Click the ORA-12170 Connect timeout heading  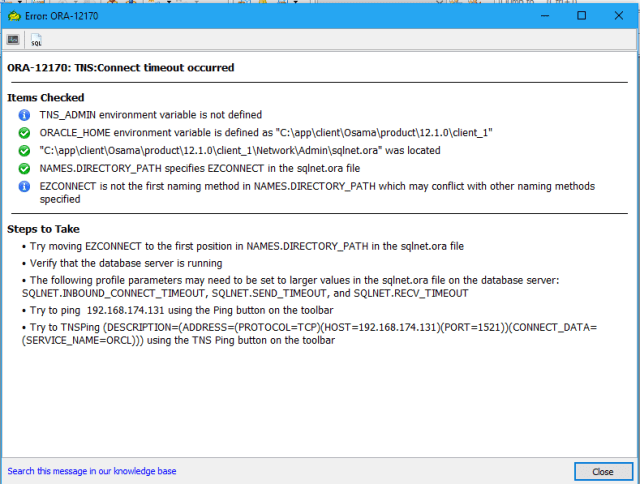[121, 68]
